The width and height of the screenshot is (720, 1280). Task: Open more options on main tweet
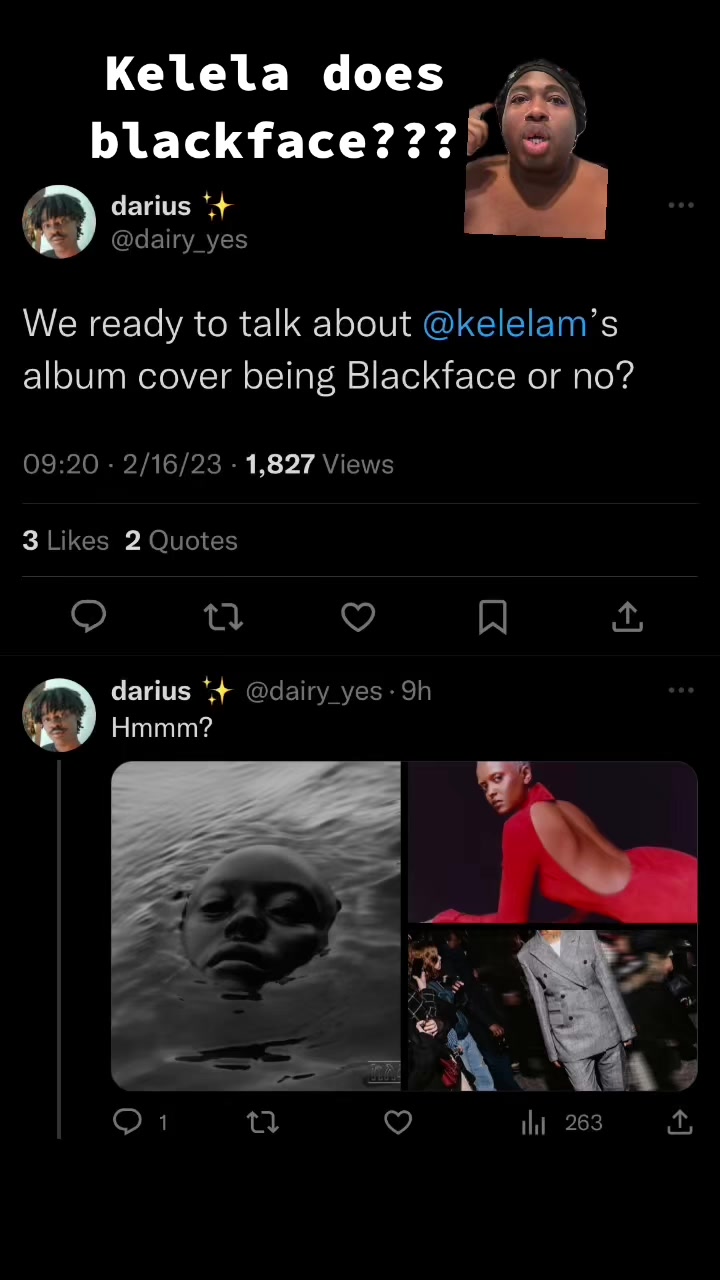point(681,205)
